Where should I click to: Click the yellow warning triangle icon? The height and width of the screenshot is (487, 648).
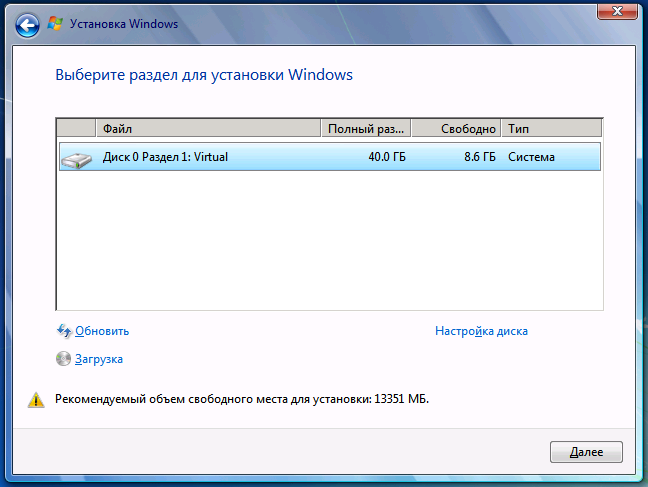click(37, 400)
